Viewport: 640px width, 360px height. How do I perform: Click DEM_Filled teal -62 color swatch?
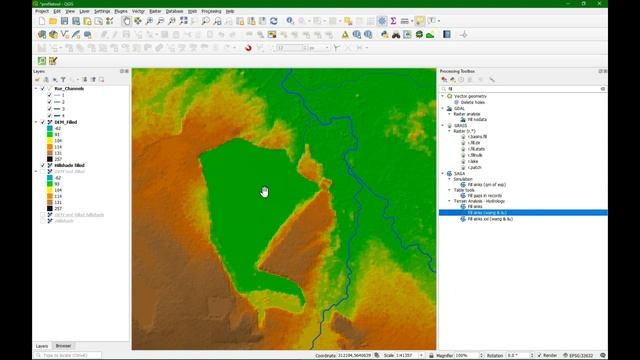point(50,129)
